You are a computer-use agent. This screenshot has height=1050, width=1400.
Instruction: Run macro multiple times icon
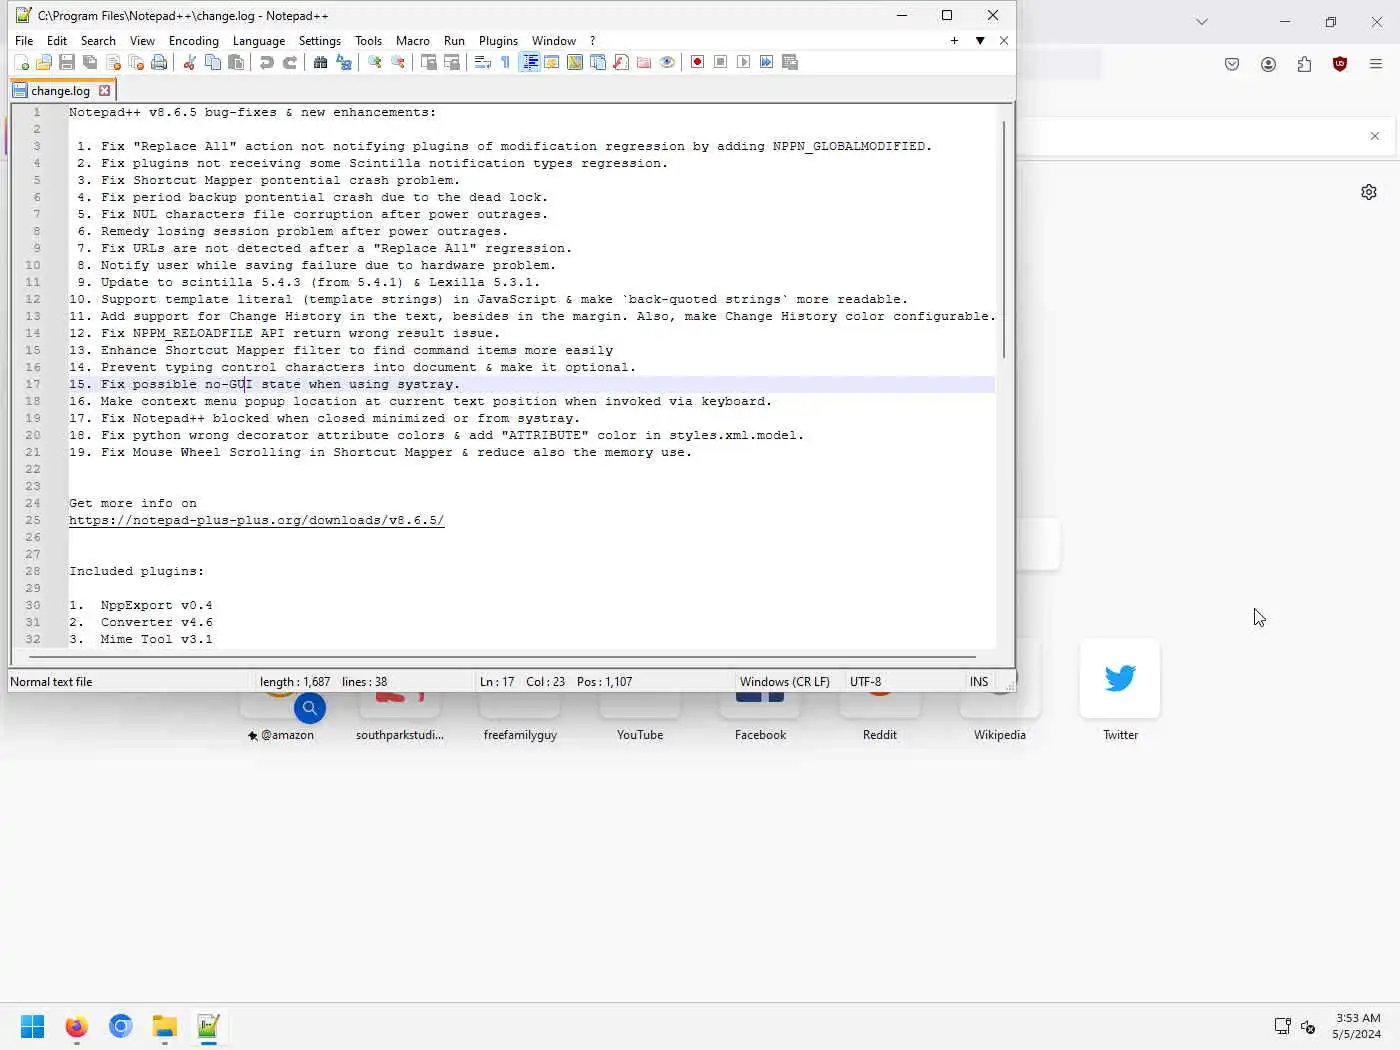(766, 62)
